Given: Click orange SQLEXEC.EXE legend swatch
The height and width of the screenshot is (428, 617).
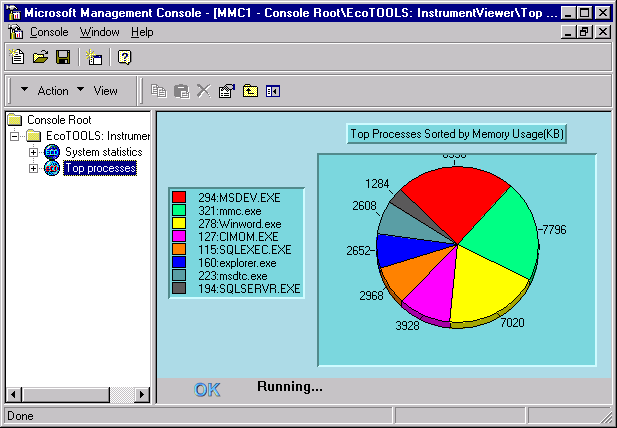Looking at the screenshot, I should coord(179,249).
